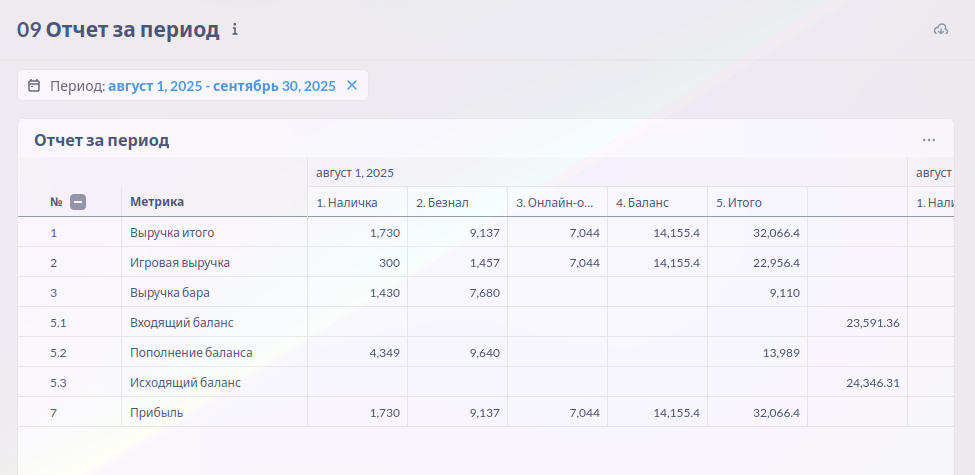Click the "5. Итого" column header

(x=739, y=203)
